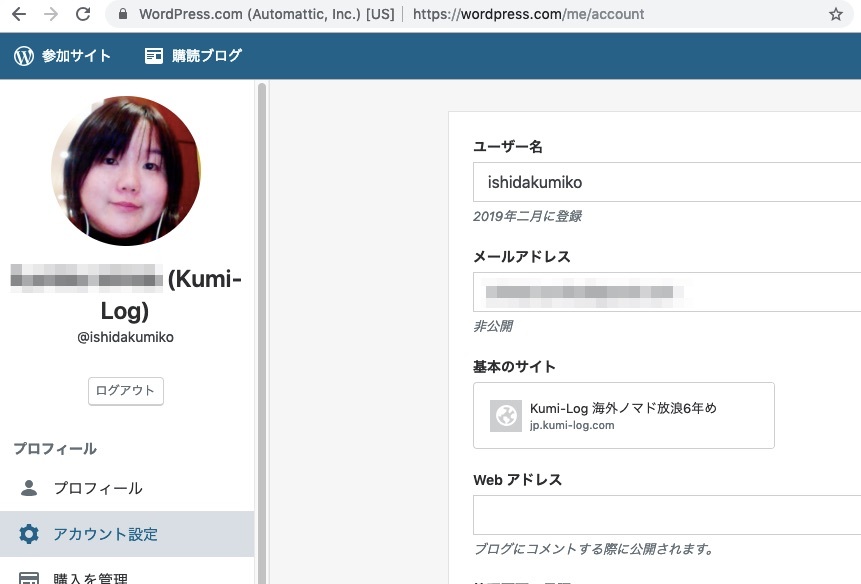Click the Web アドレス input field
The height and width of the screenshot is (584, 861).
(x=667, y=515)
